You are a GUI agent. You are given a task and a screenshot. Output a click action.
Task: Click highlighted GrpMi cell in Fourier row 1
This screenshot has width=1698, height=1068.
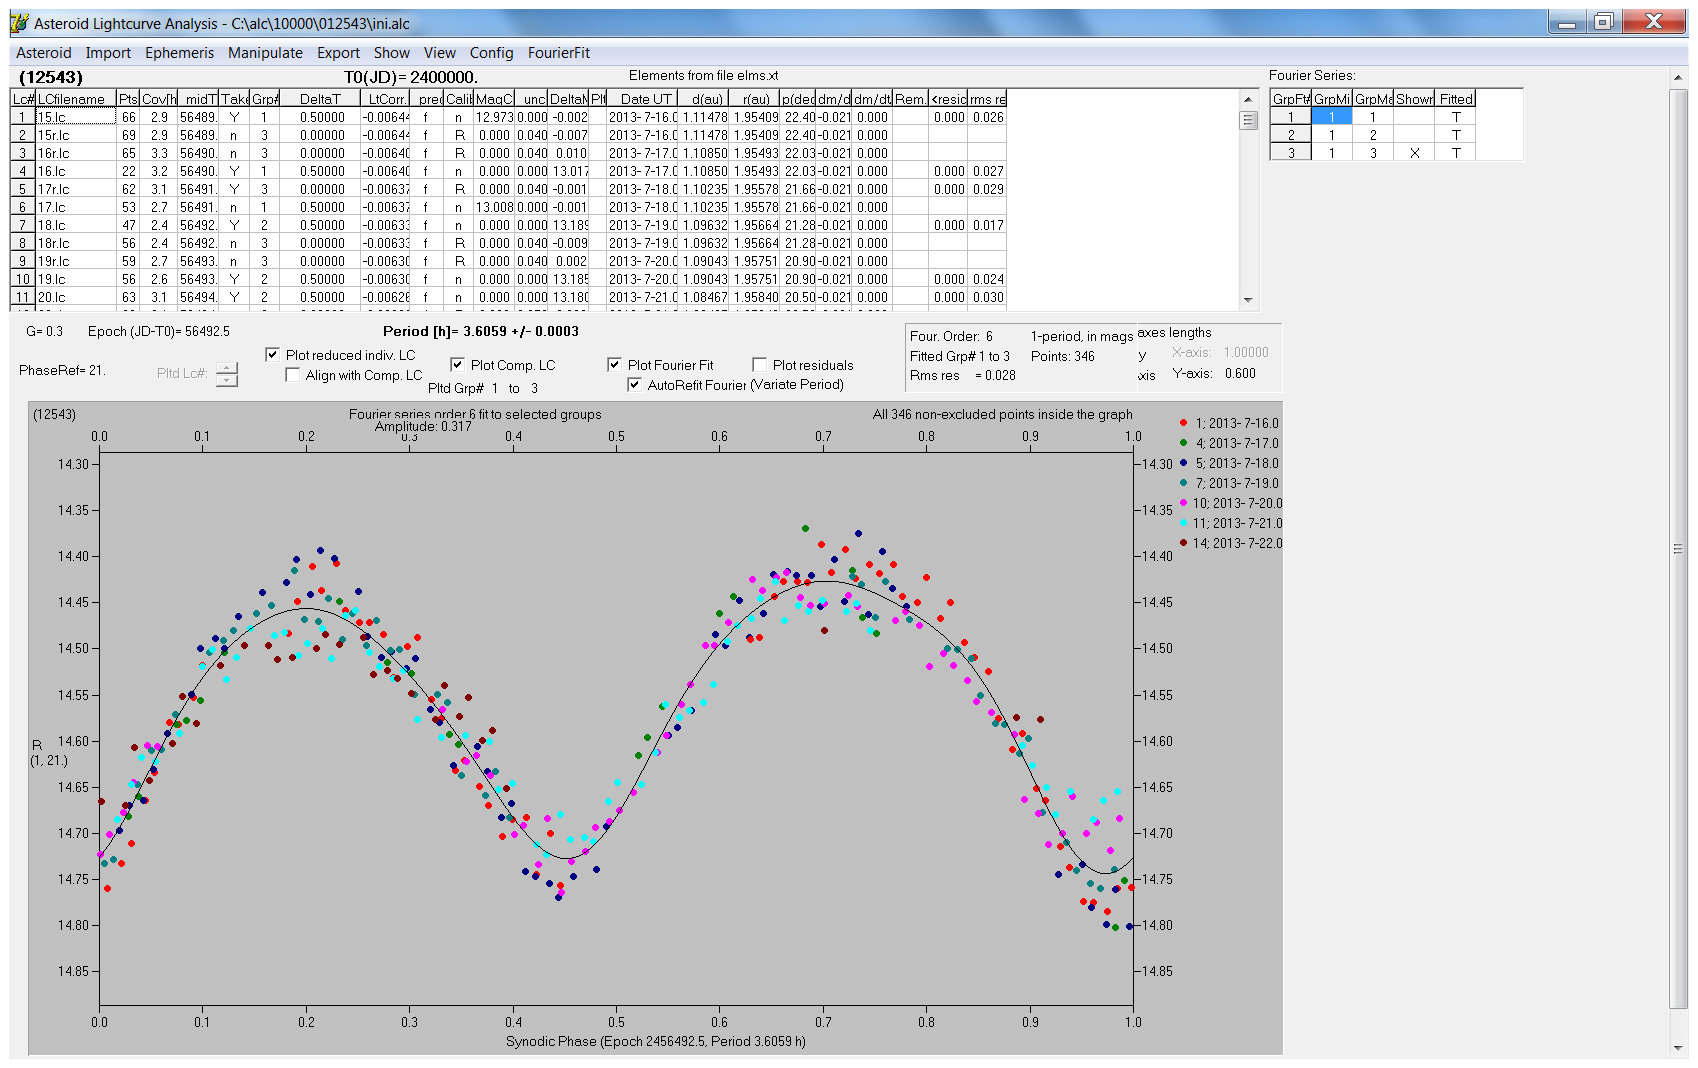(1331, 117)
